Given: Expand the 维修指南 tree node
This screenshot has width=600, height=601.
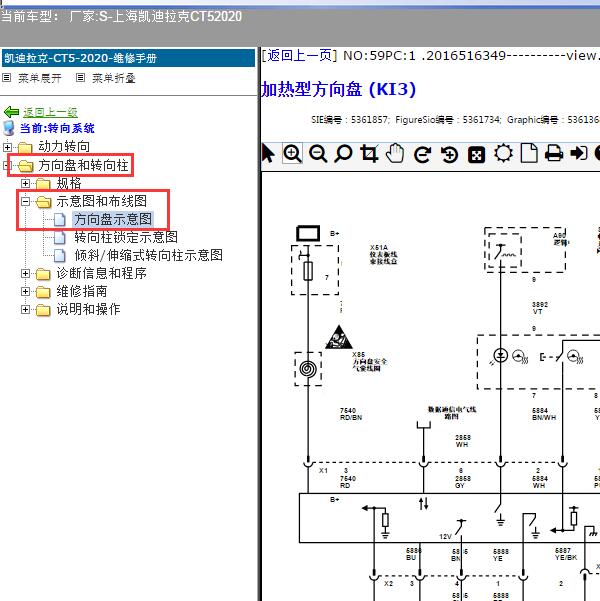Looking at the screenshot, I should (25, 291).
